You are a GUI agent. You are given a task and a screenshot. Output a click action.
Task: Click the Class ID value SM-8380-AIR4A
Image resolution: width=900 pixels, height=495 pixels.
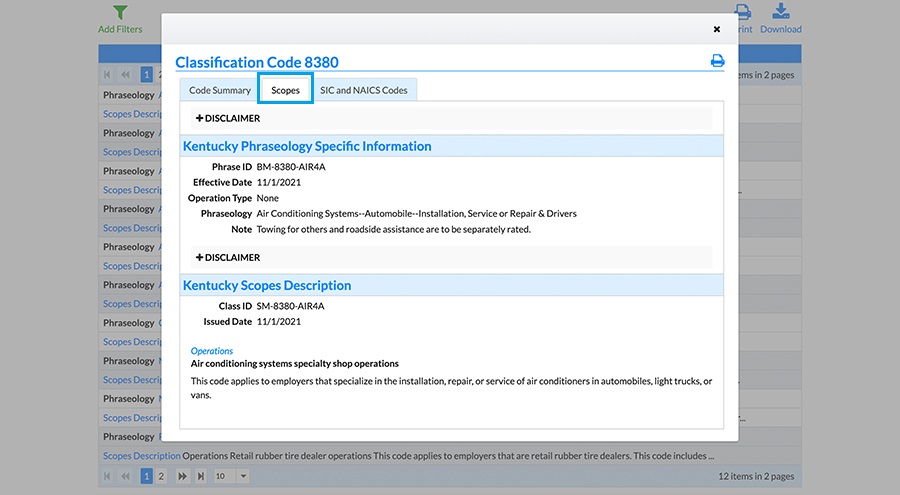pyautogui.click(x=290, y=306)
